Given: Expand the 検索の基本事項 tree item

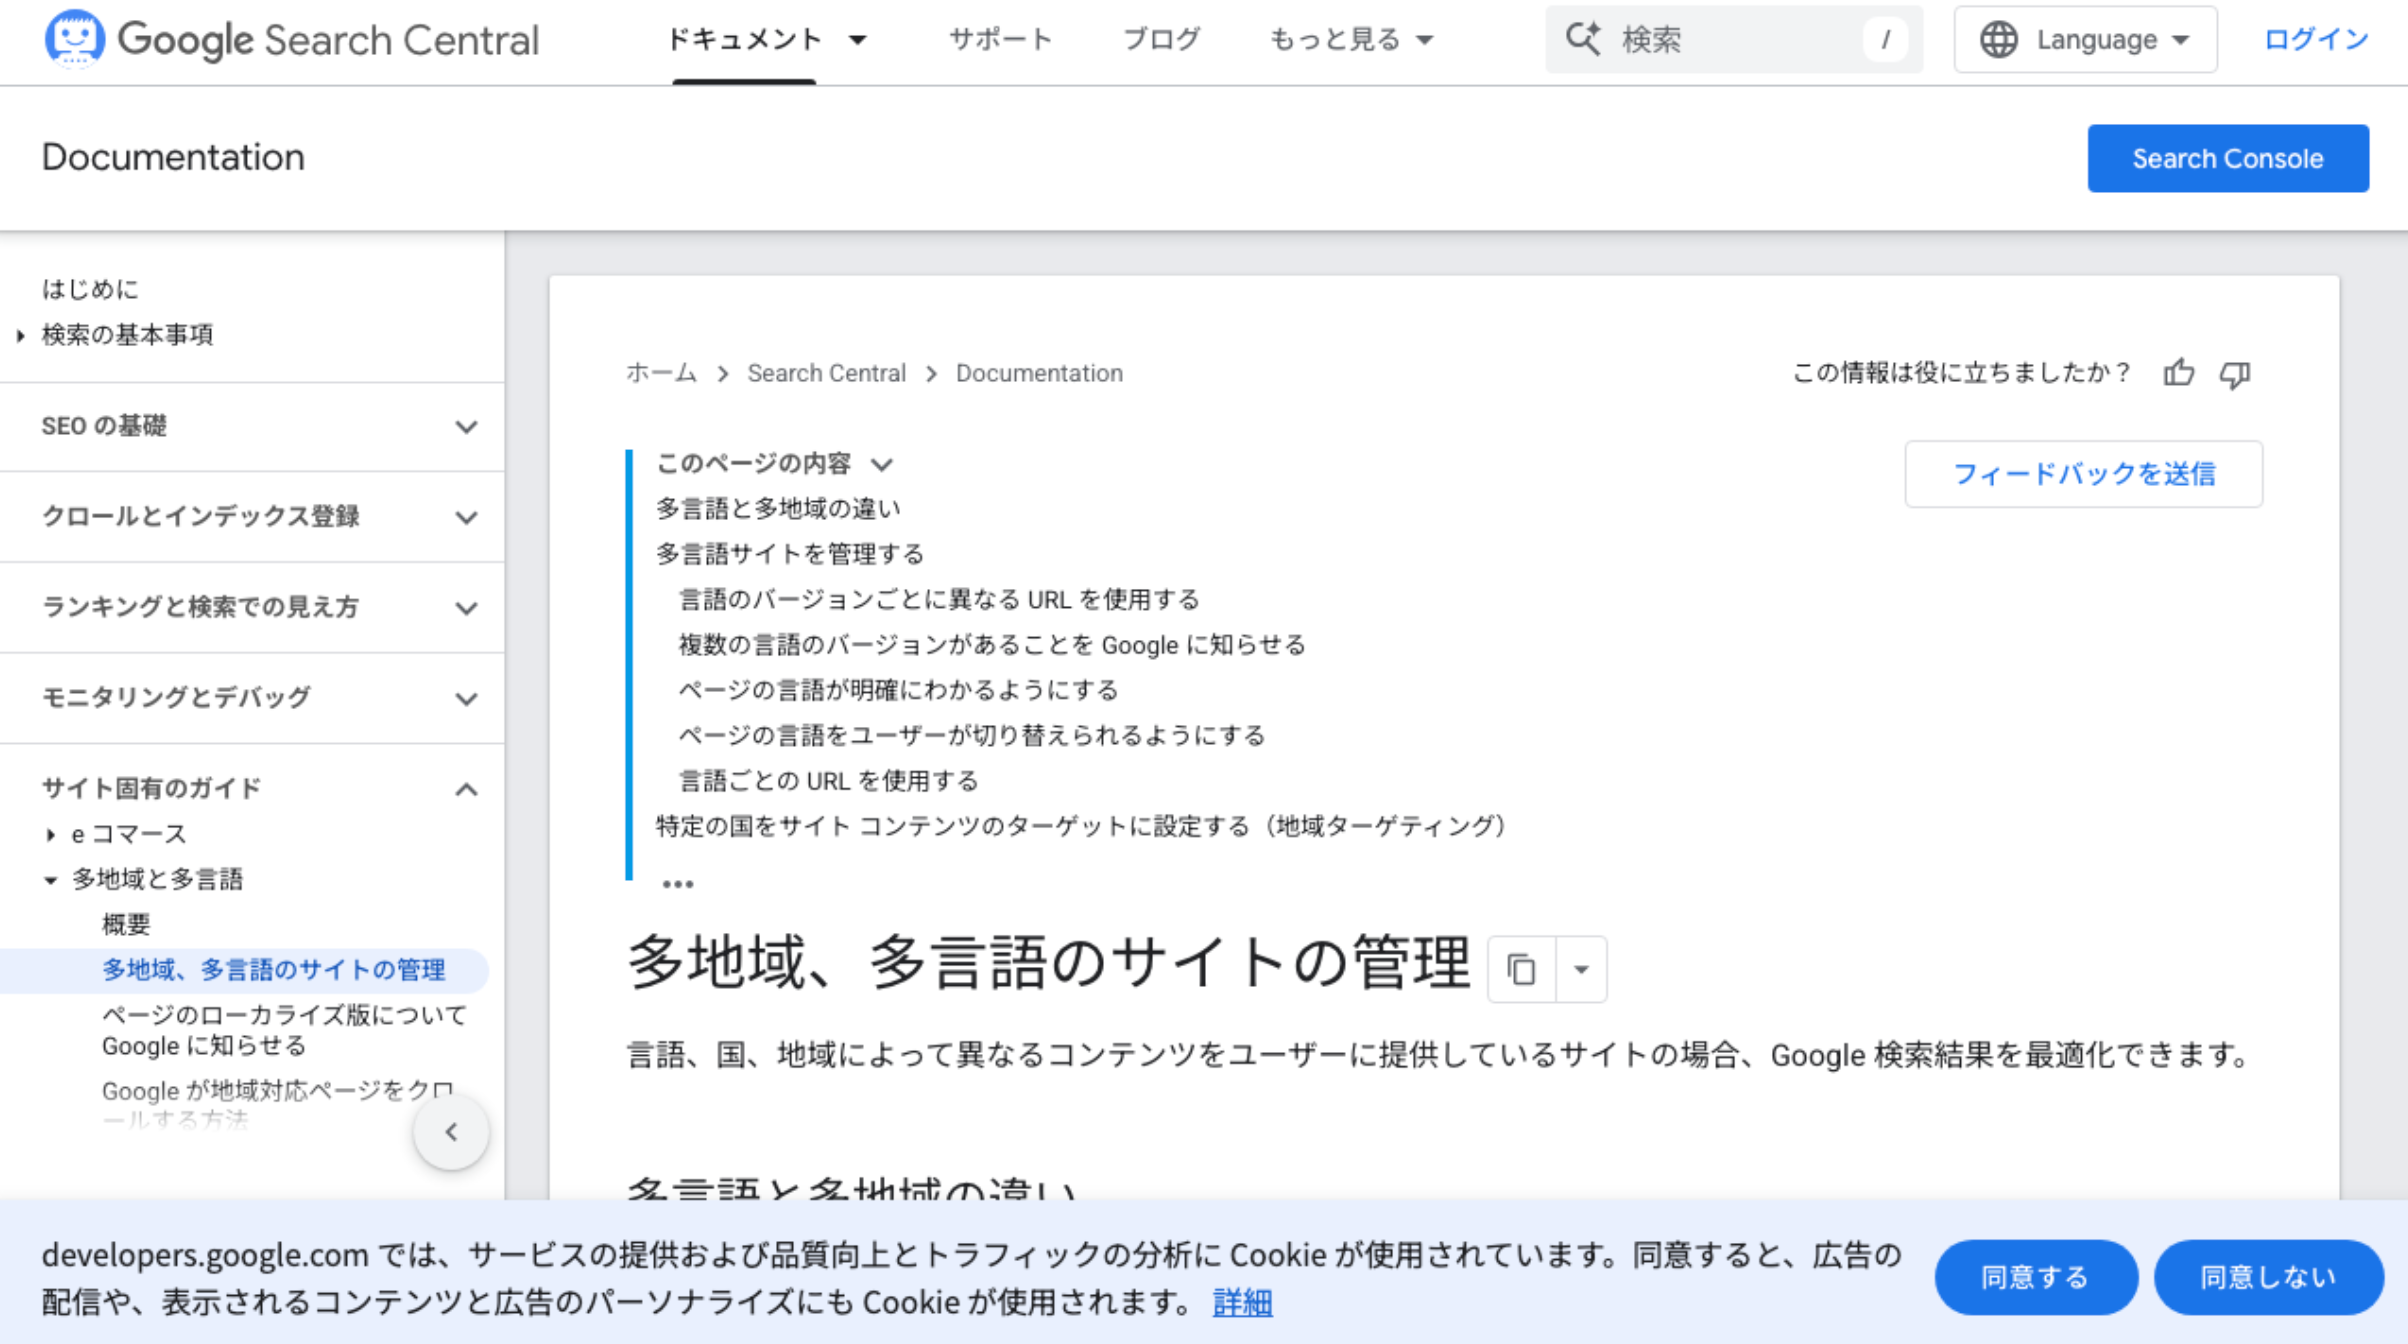Looking at the screenshot, I should point(20,335).
